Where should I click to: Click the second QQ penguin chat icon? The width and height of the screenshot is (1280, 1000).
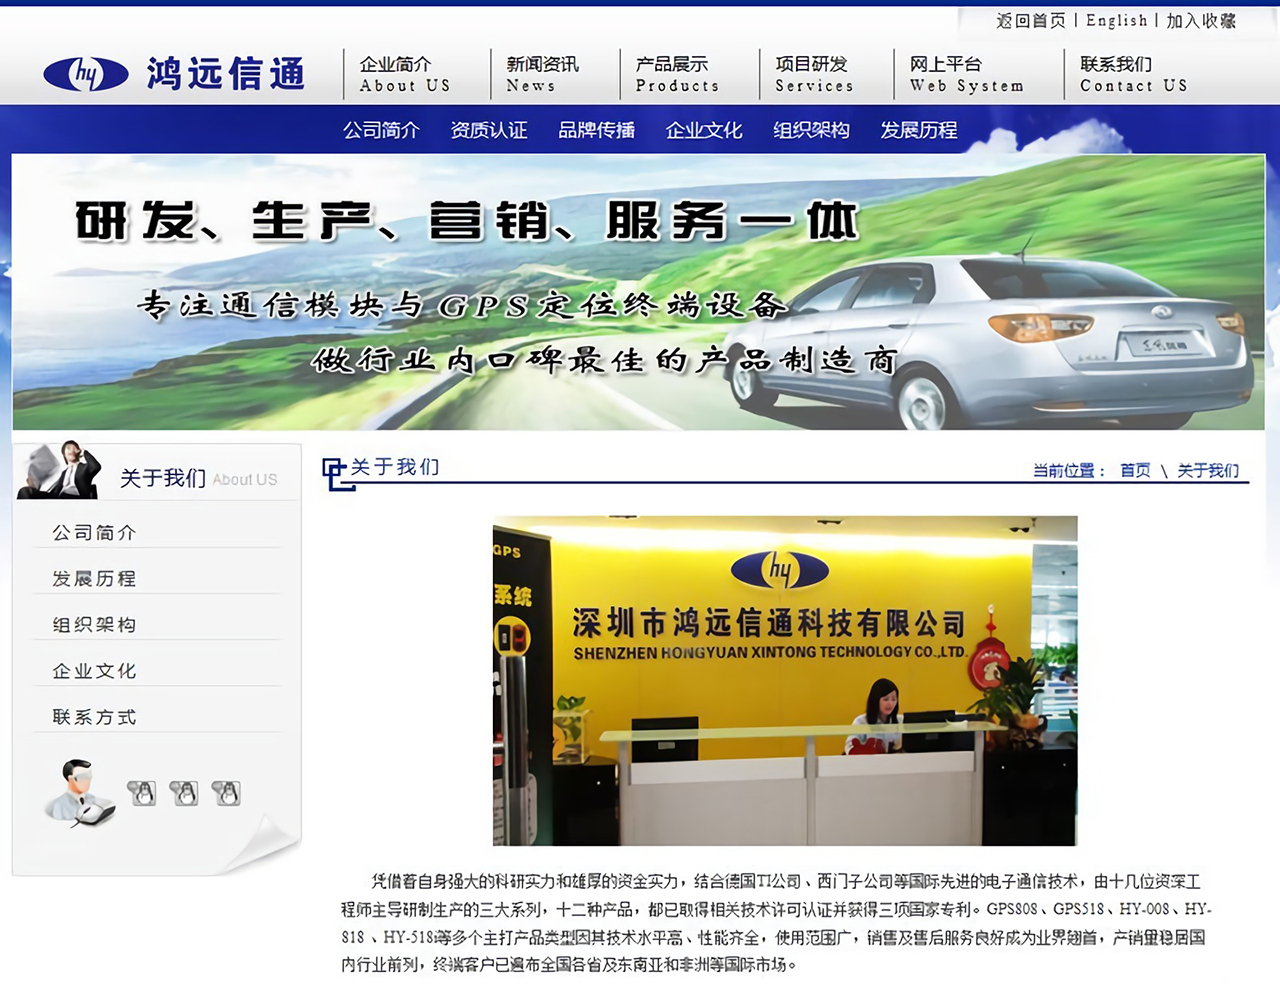pyautogui.click(x=184, y=793)
